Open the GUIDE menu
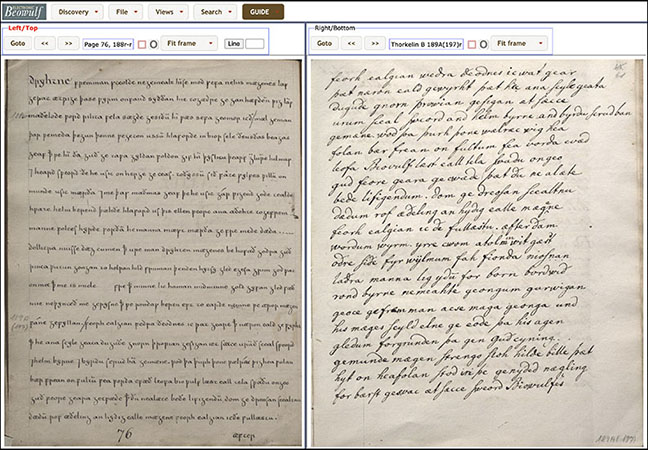Screen dimensions: 648x450 (263, 12)
